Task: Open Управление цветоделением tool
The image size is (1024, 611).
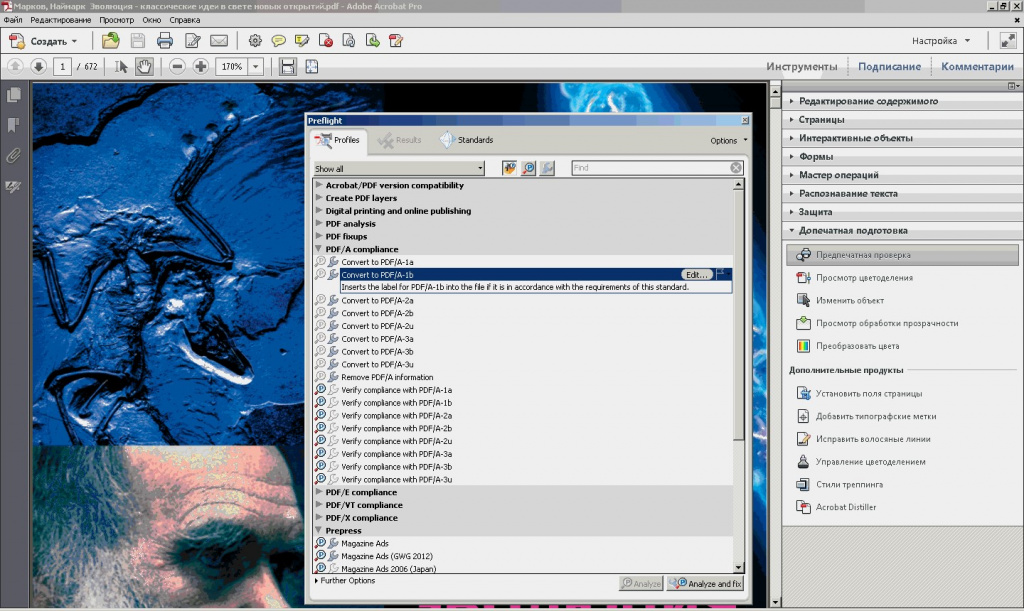Action: tap(870, 462)
